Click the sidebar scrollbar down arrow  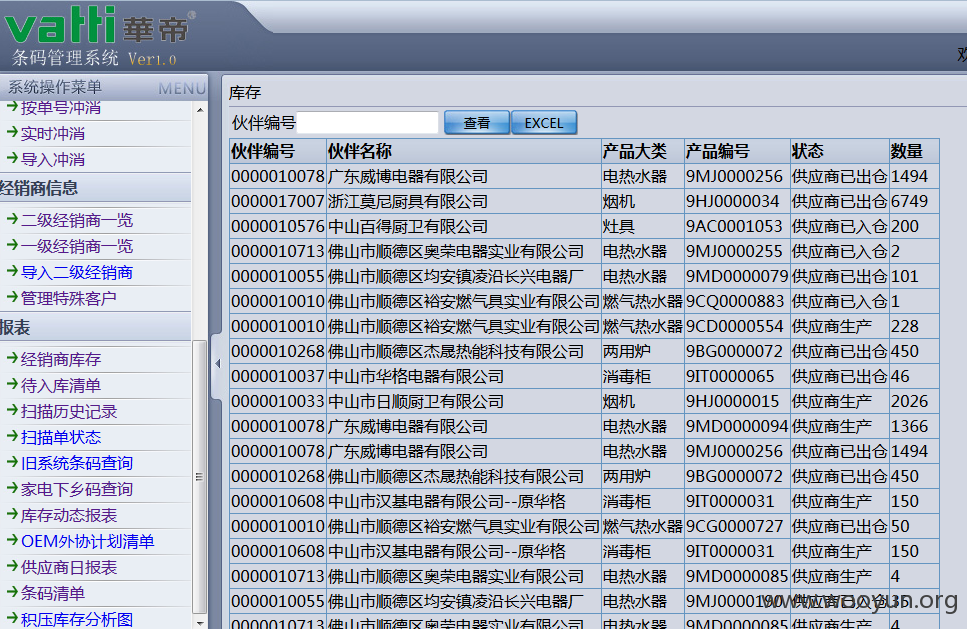pos(200,623)
